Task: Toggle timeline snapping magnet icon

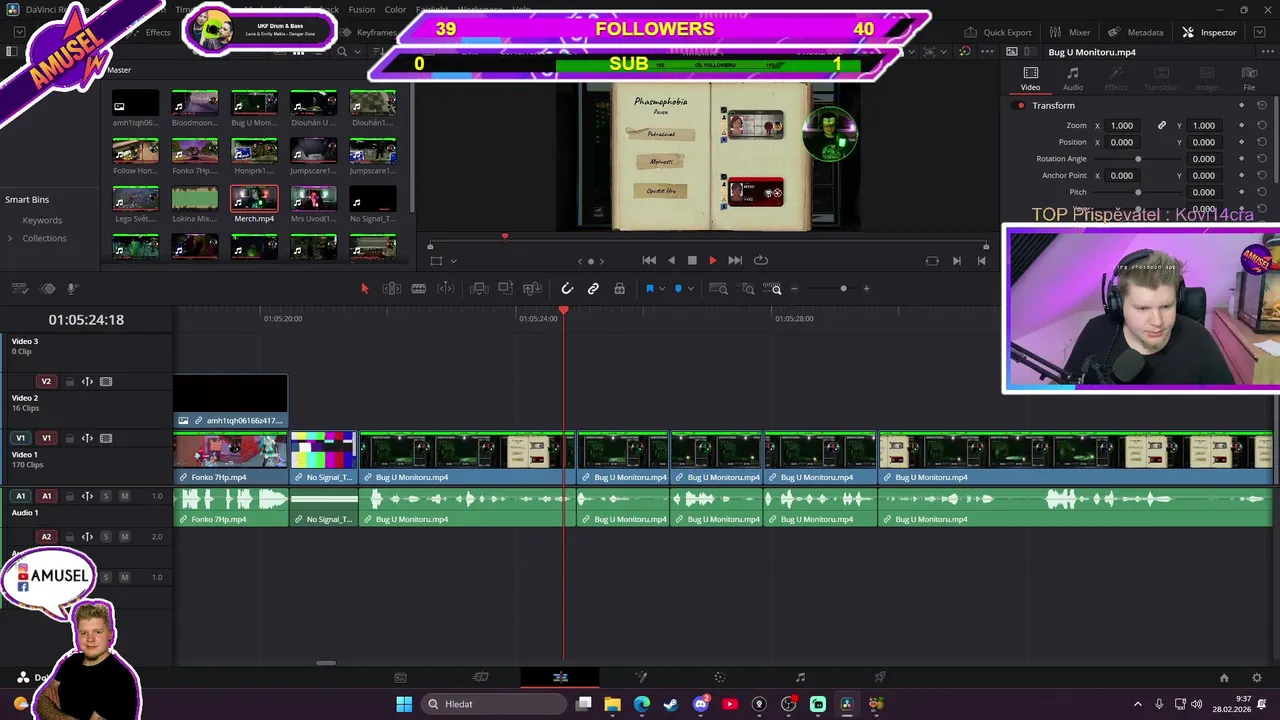Action: pos(567,289)
